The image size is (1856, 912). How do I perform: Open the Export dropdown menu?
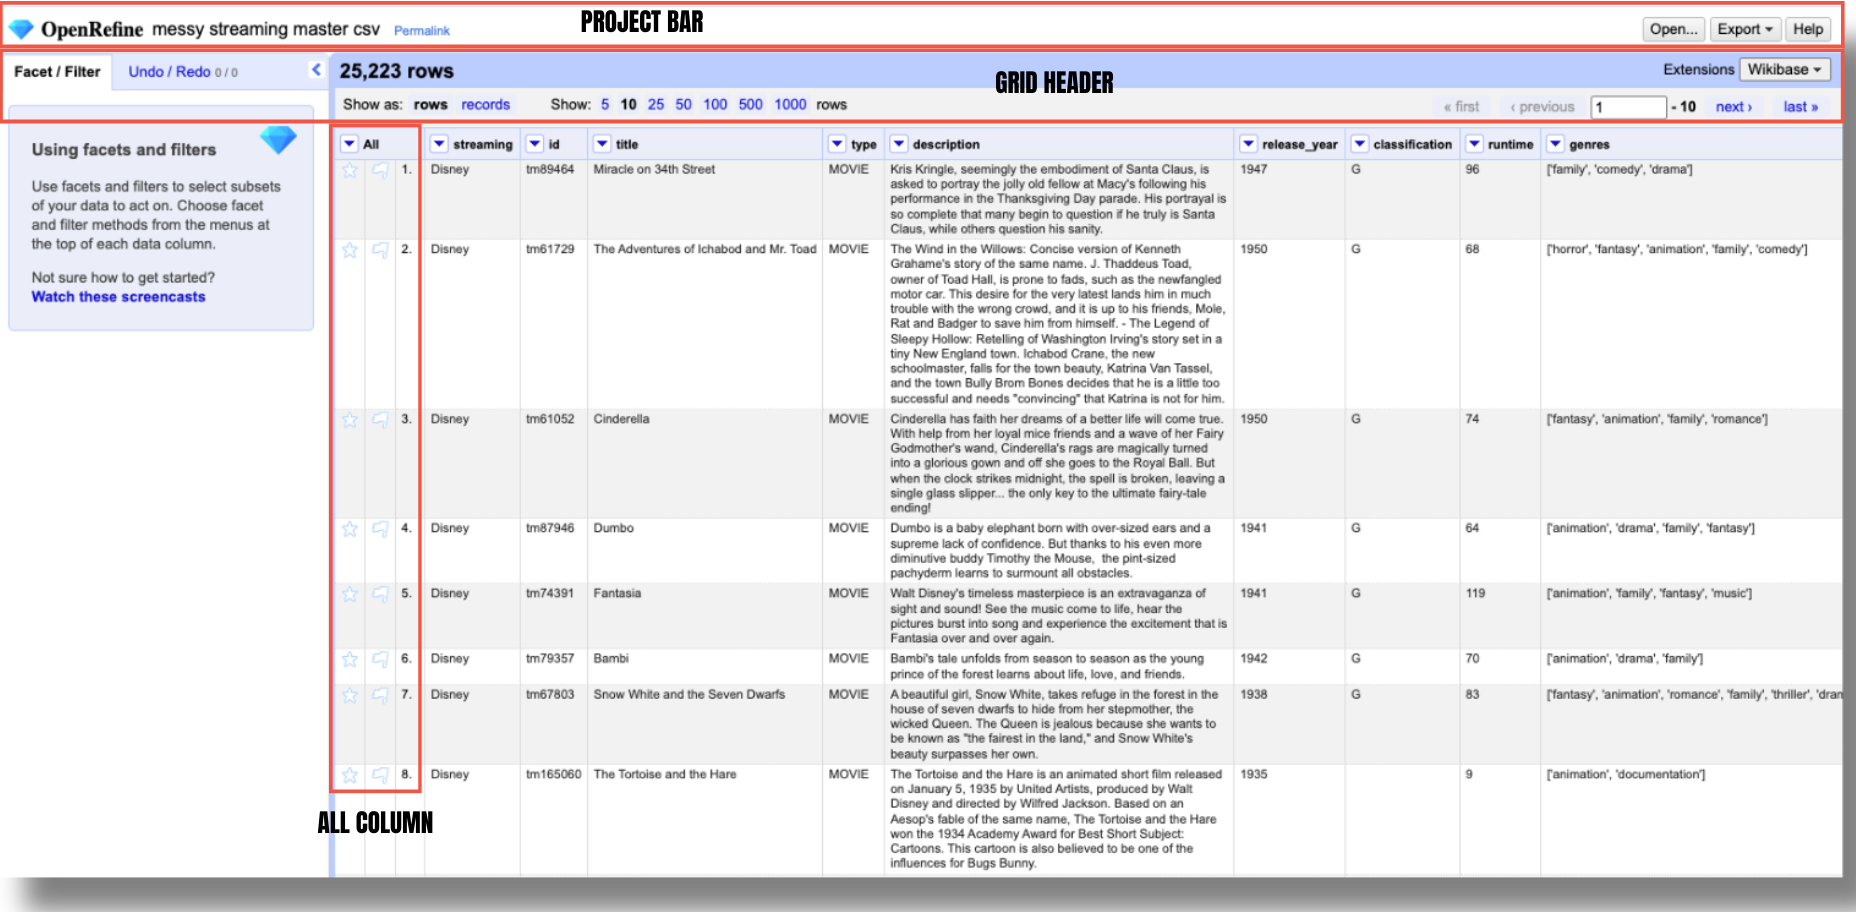pyautogui.click(x=1745, y=29)
